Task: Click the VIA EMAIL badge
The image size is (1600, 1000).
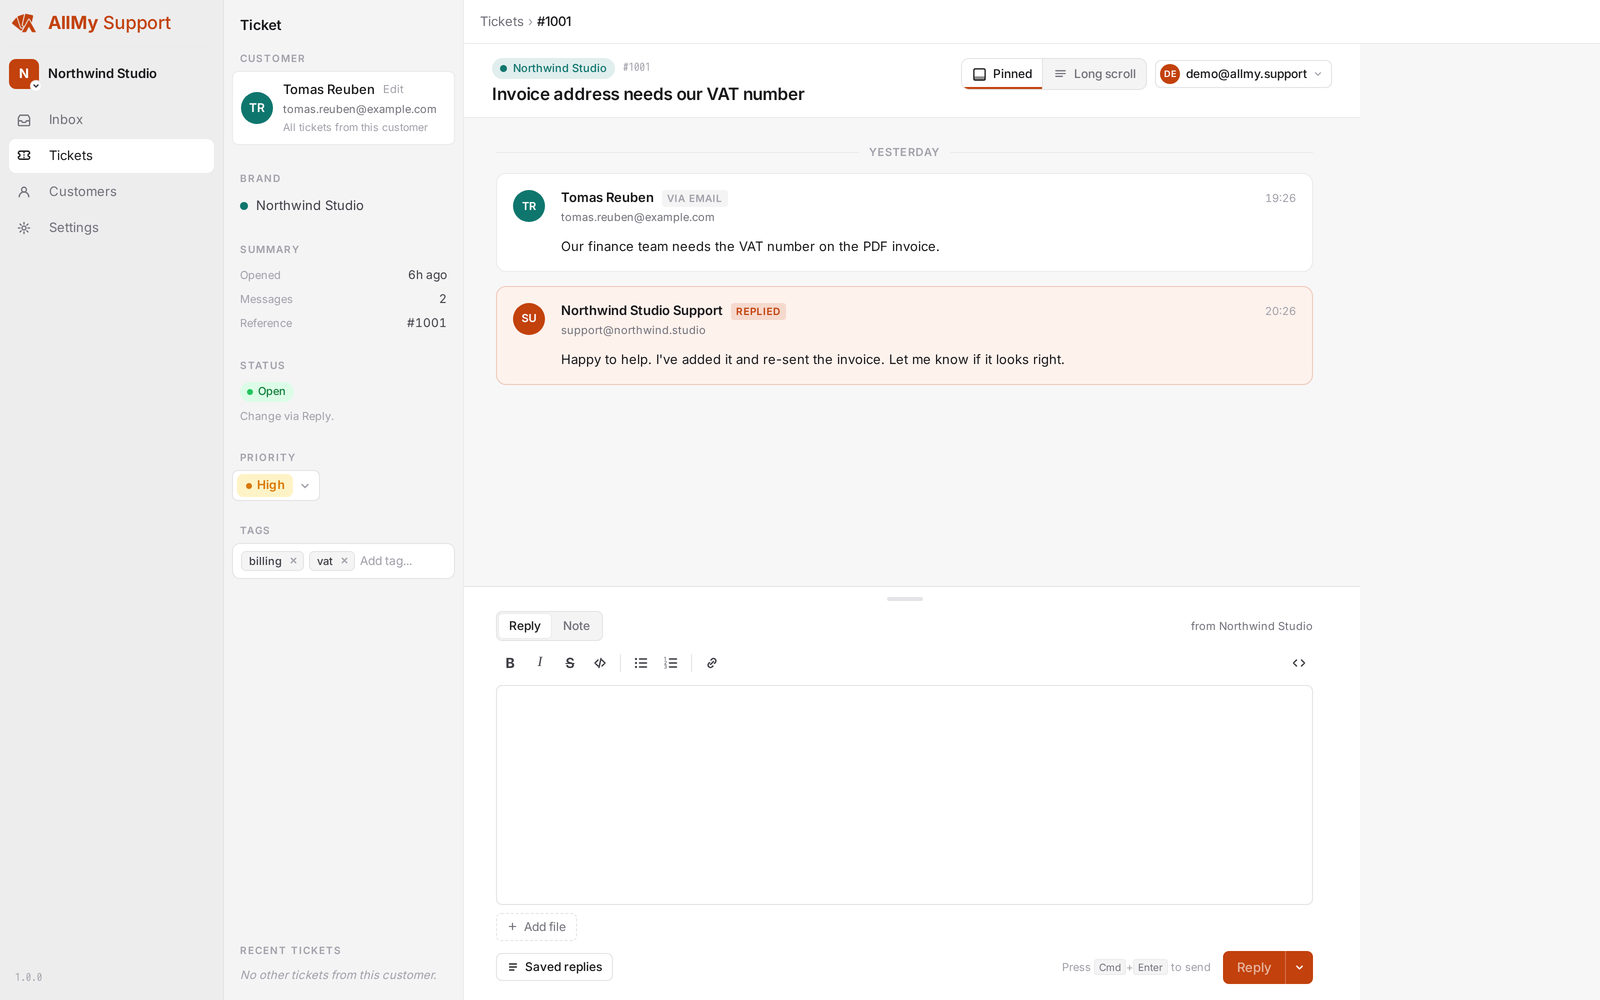Action: tap(694, 199)
